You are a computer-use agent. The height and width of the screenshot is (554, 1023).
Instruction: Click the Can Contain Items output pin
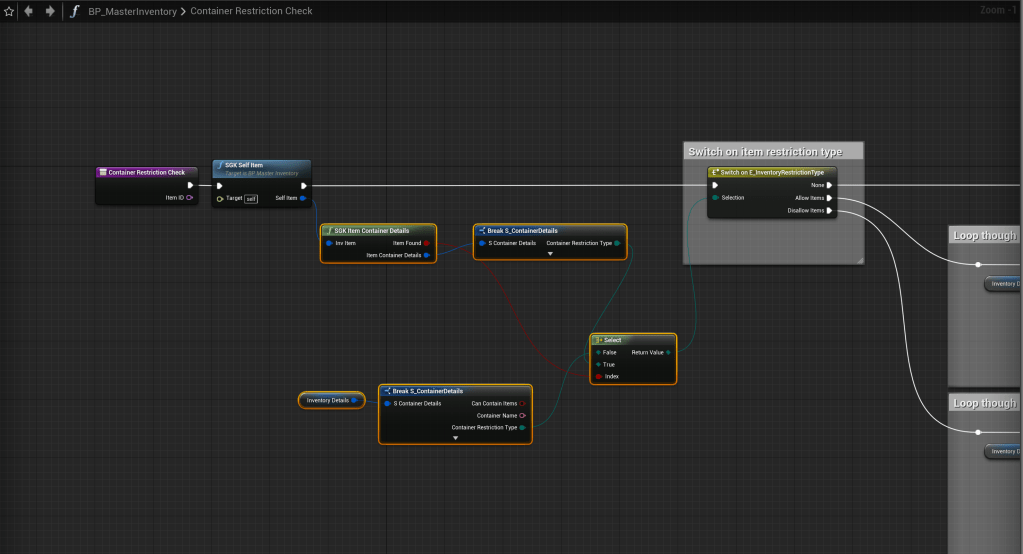pos(522,403)
